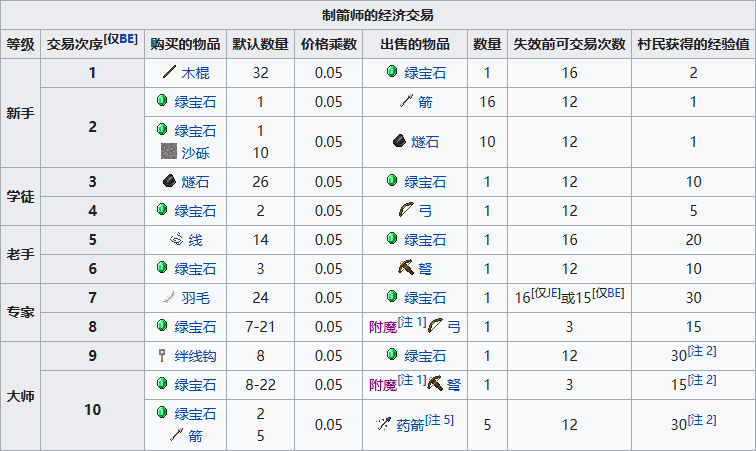Click the tripwire hook icon beside 绊线钩
Screen dimensions: 756x451
161,356
